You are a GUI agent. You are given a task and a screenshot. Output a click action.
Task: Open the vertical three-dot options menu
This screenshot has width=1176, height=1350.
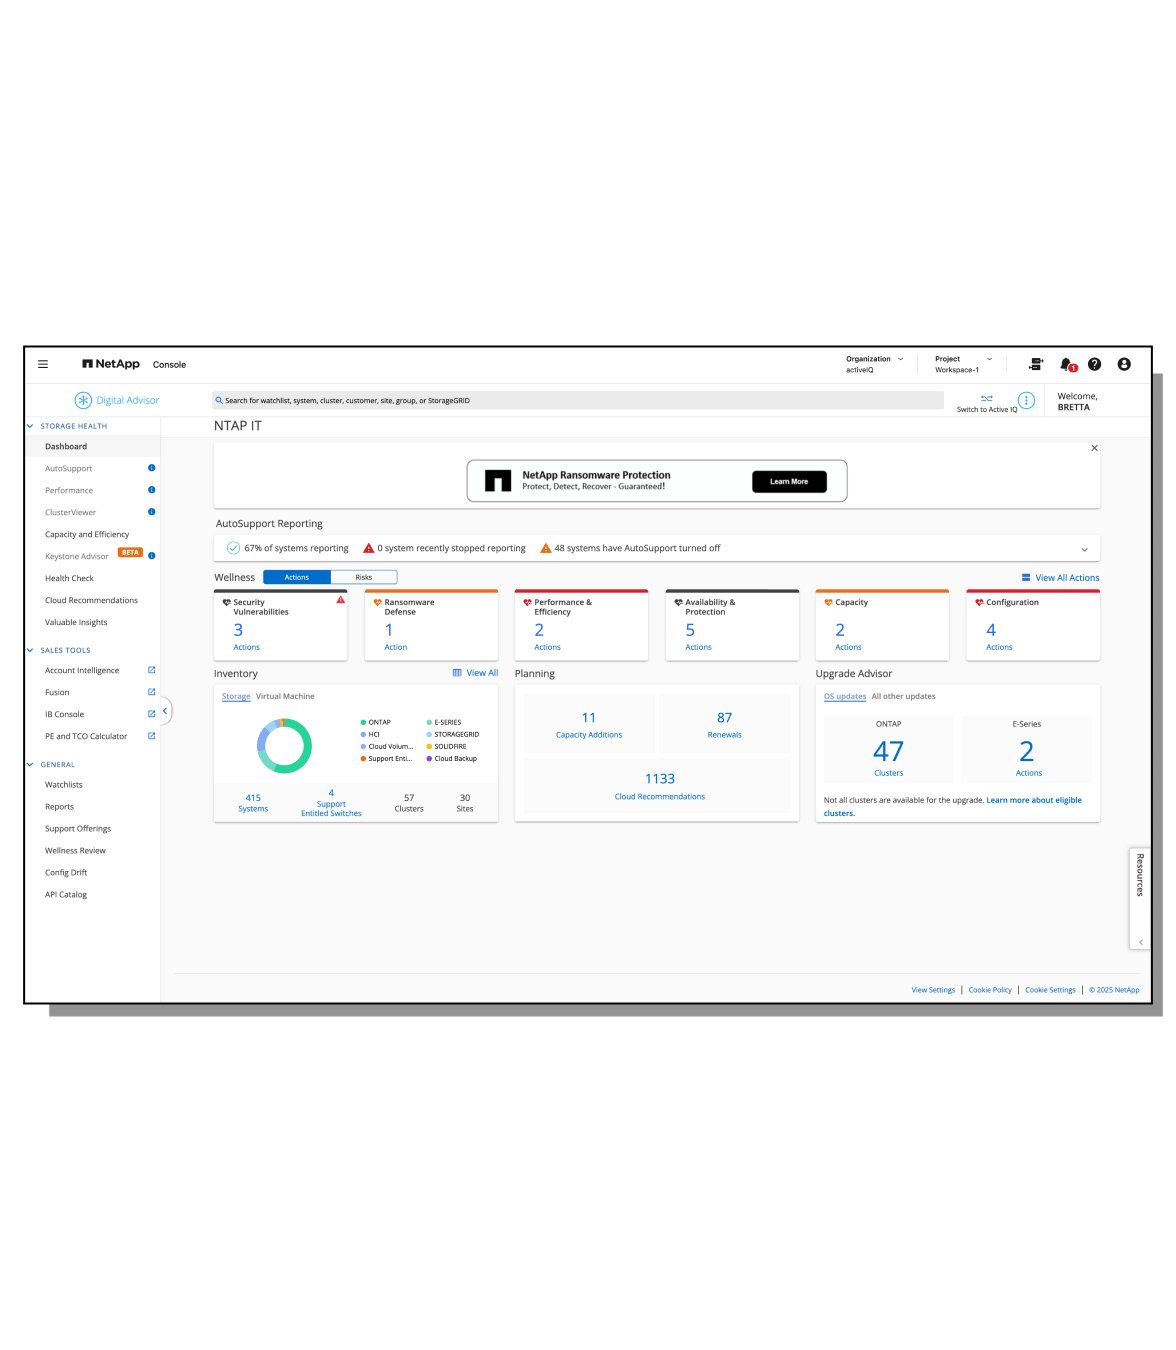point(1026,400)
